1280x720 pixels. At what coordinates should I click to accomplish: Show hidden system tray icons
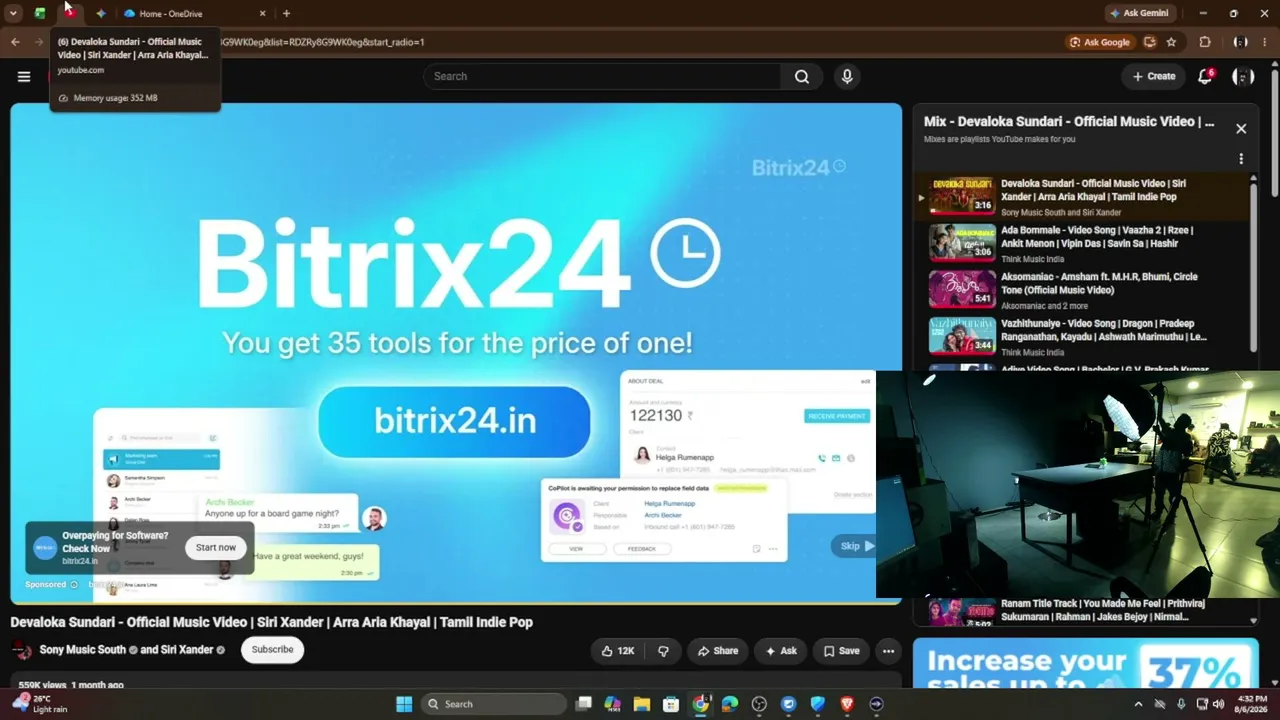(1138, 704)
